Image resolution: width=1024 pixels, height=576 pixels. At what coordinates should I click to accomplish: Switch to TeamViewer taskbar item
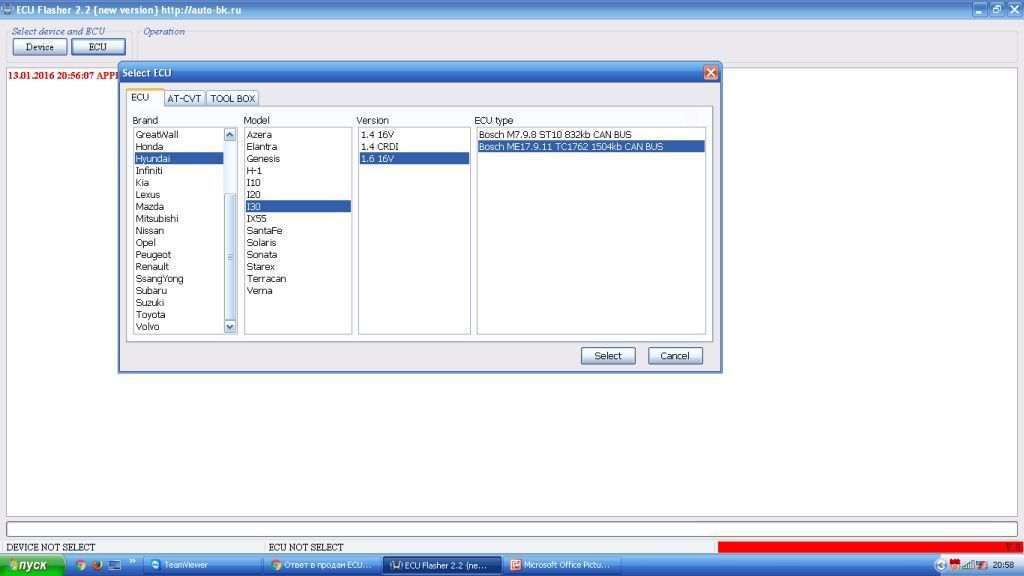coord(201,565)
